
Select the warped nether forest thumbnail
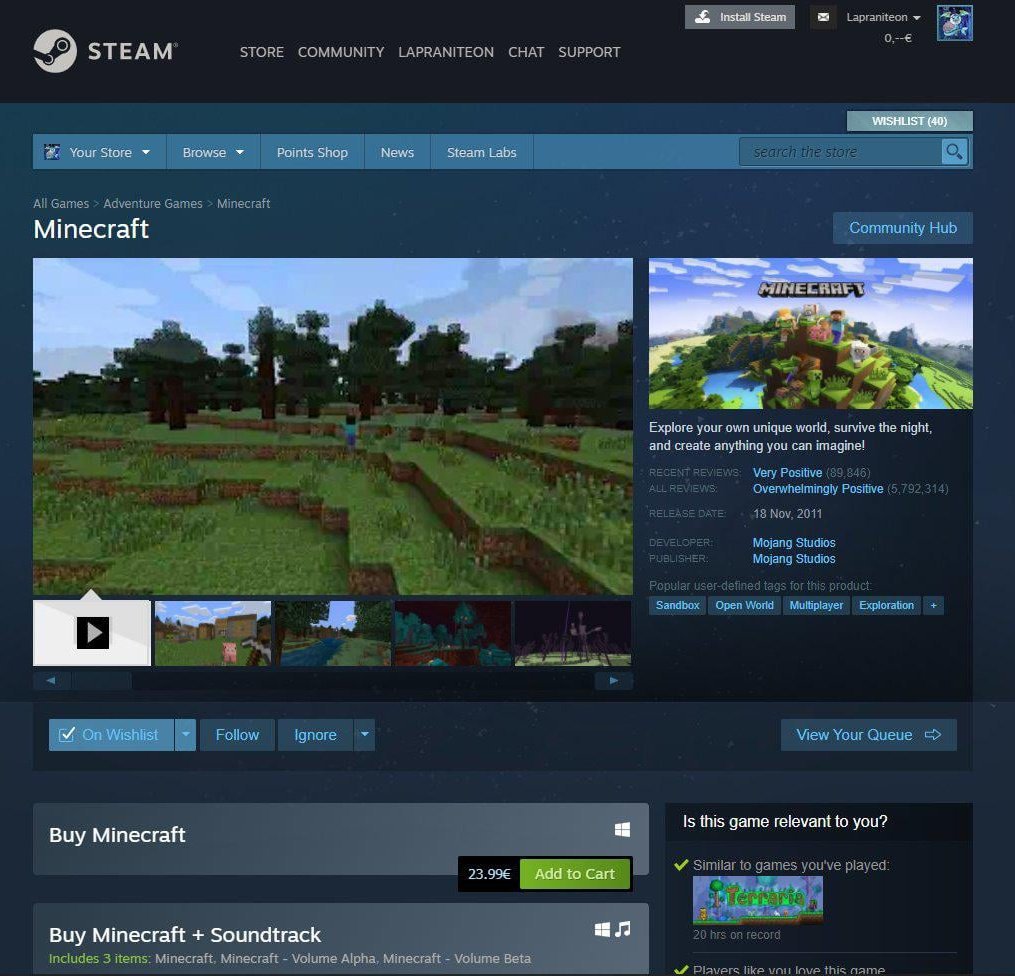(x=452, y=633)
